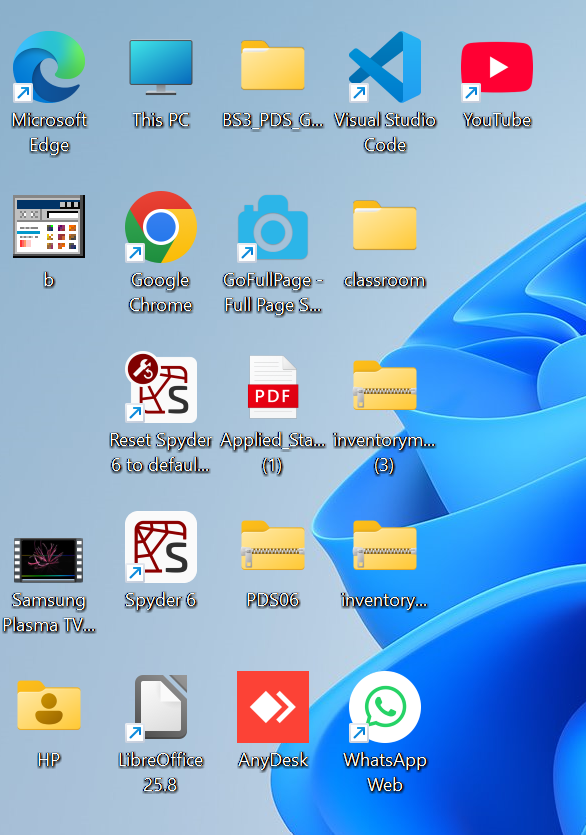586x835 pixels.
Task: Select the YouTube shortcut icon
Action: point(497,67)
